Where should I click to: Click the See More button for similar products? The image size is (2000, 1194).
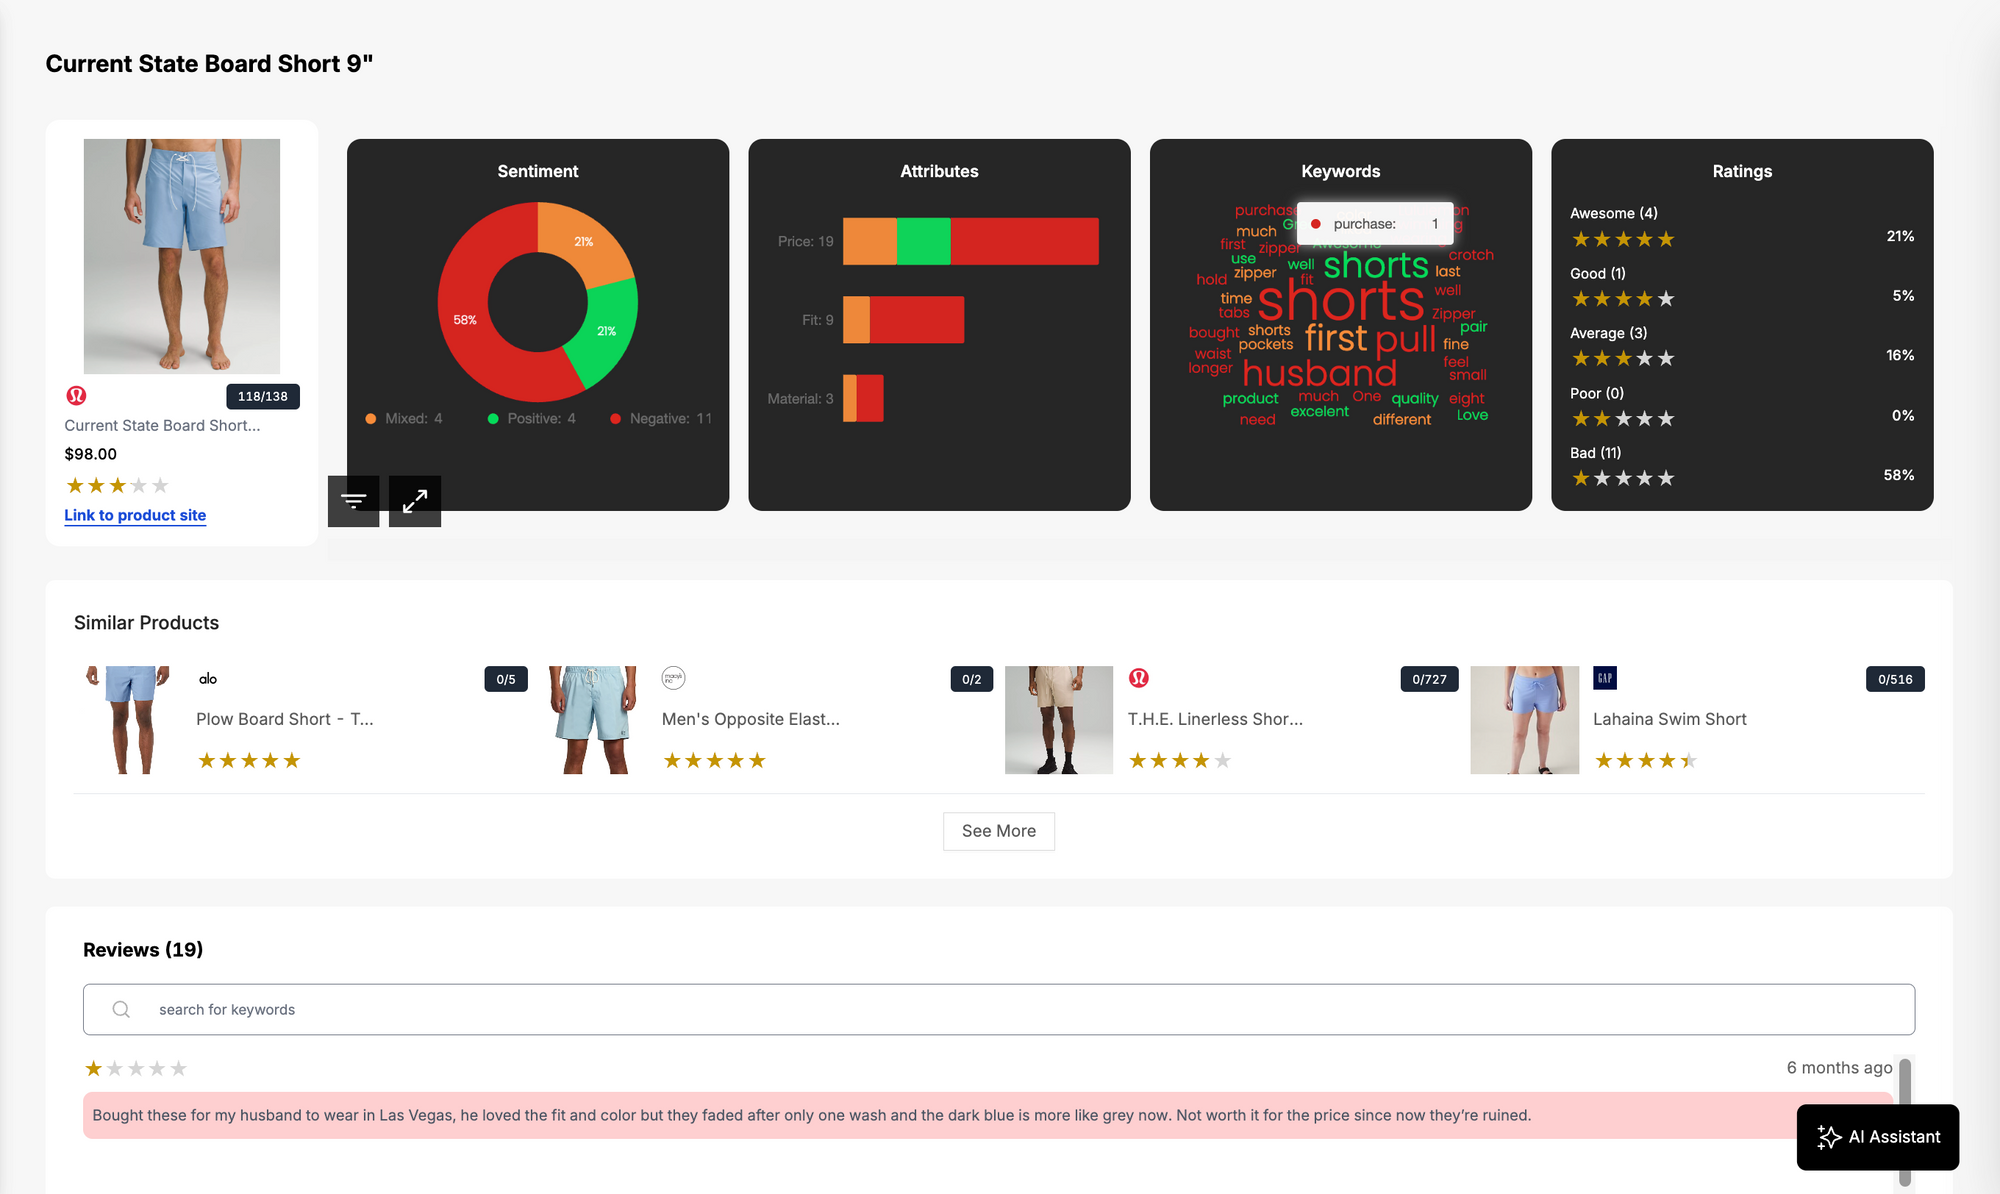999,829
